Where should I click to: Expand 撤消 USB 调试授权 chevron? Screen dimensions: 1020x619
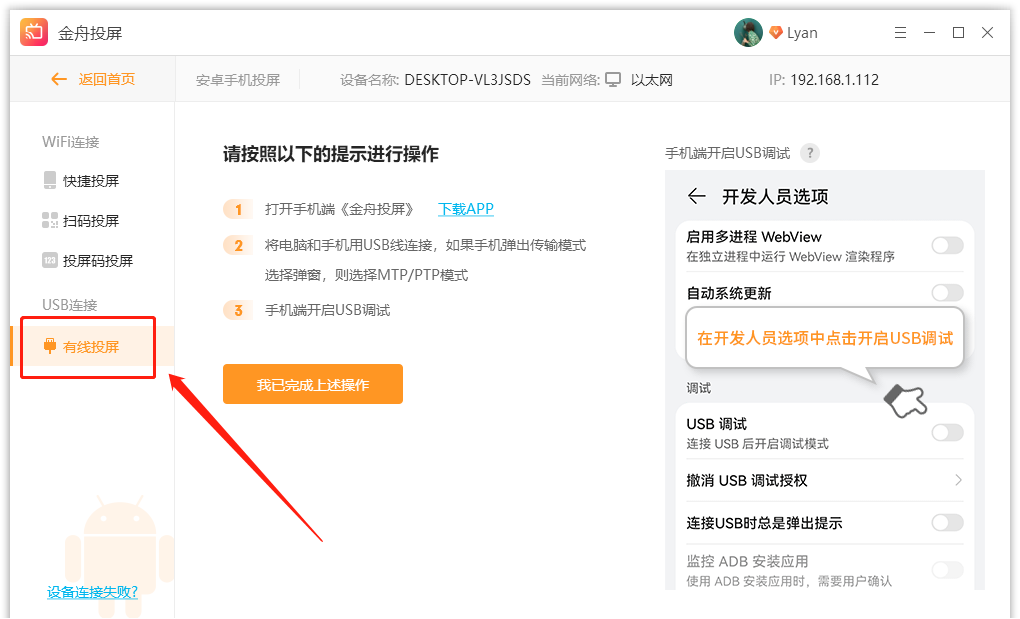coord(958,480)
